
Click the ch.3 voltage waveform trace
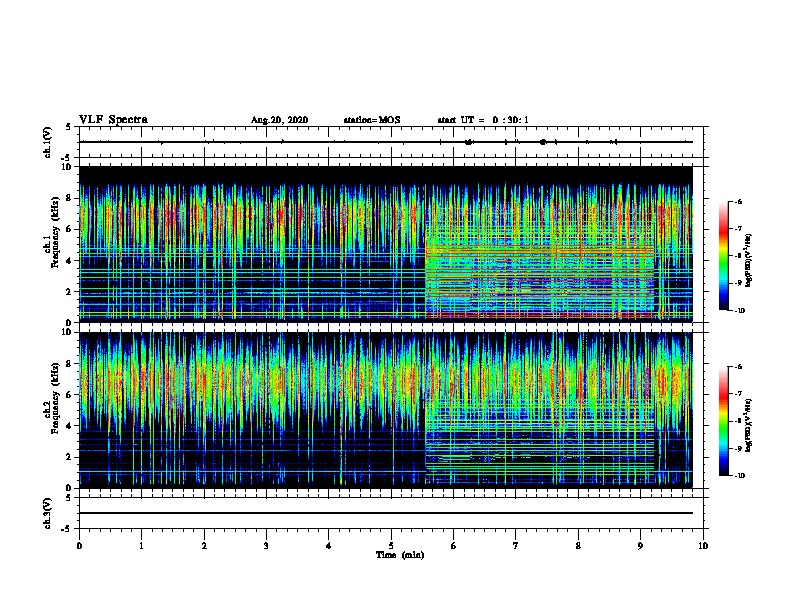(385, 513)
